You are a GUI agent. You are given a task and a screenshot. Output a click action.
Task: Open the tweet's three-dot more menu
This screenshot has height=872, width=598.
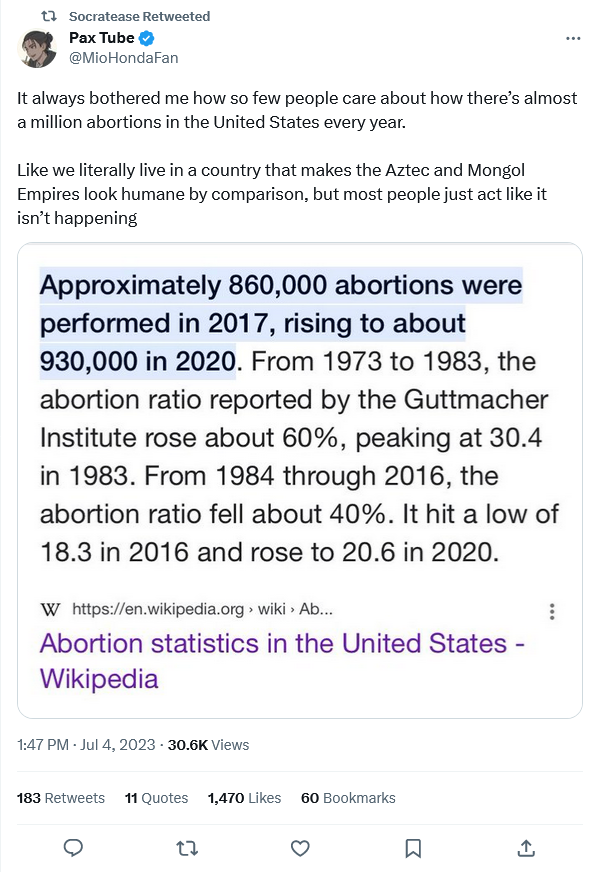pos(573,38)
